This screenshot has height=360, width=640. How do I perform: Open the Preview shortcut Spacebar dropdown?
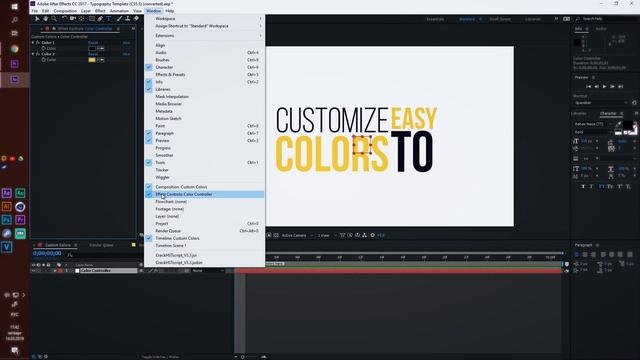click(x=601, y=103)
